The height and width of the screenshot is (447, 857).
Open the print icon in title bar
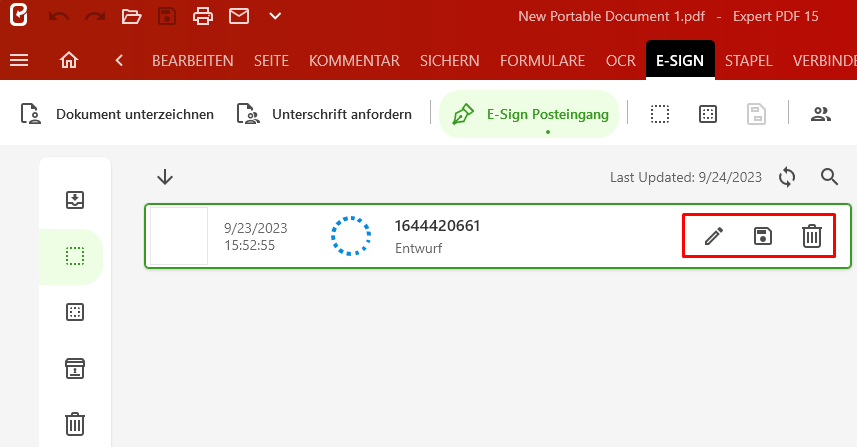[203, 16]
